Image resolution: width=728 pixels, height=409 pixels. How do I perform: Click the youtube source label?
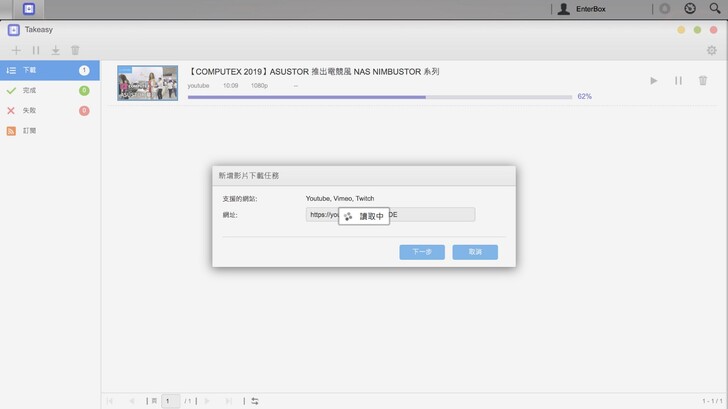coord(198,85)
